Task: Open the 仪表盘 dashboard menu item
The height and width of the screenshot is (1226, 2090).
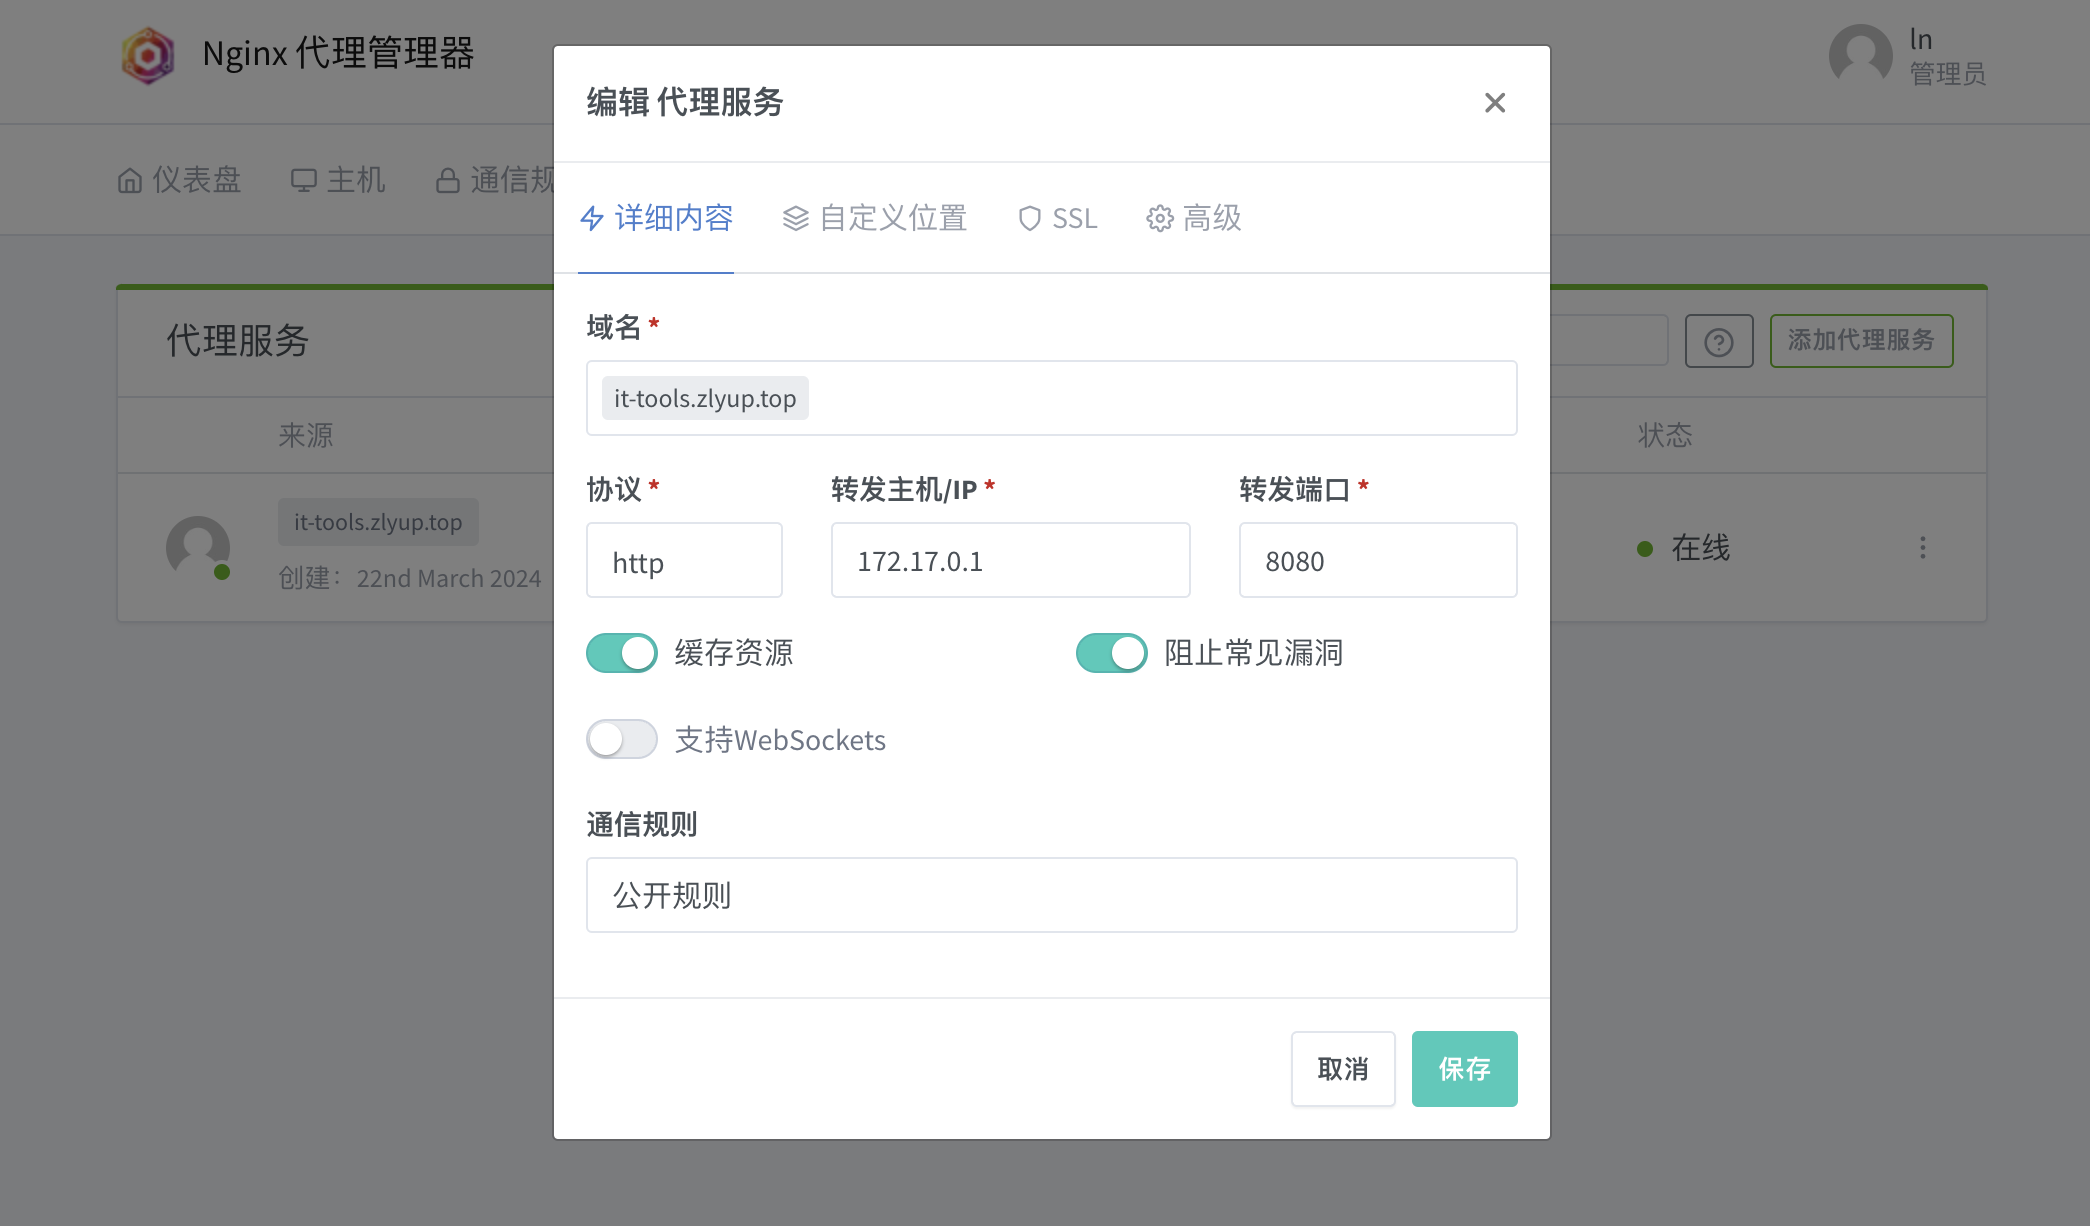Action: click(x=179, y=180)
